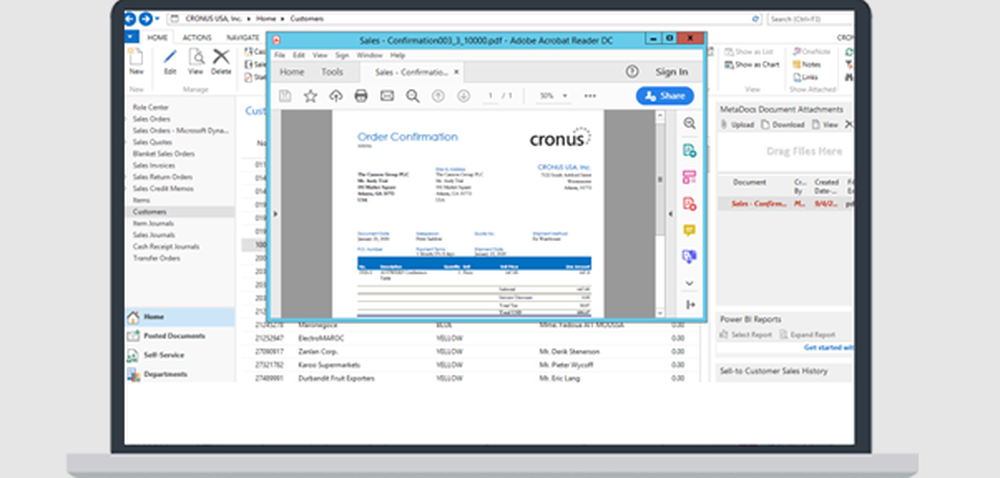Go back with the blue back arrow

130,19
